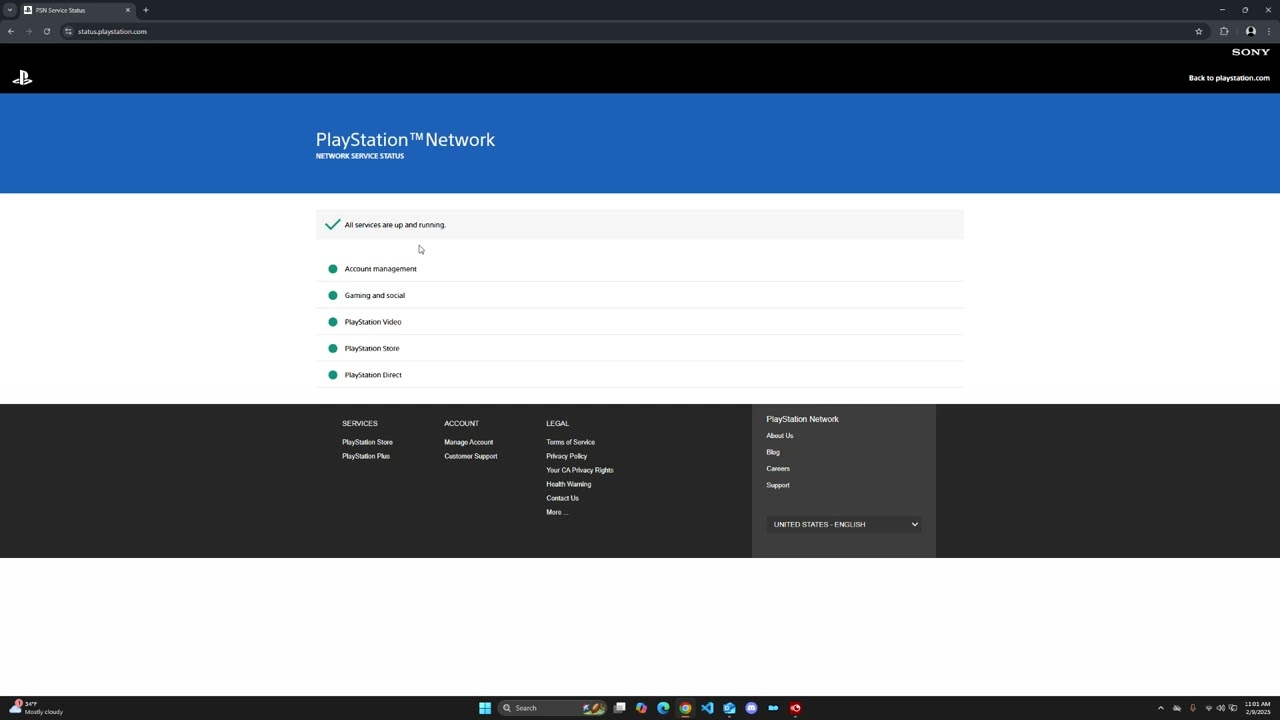Launch Microsoft Edge from the taskbar
Viewport: 1280px width, 720px height.
click(663, 708)
